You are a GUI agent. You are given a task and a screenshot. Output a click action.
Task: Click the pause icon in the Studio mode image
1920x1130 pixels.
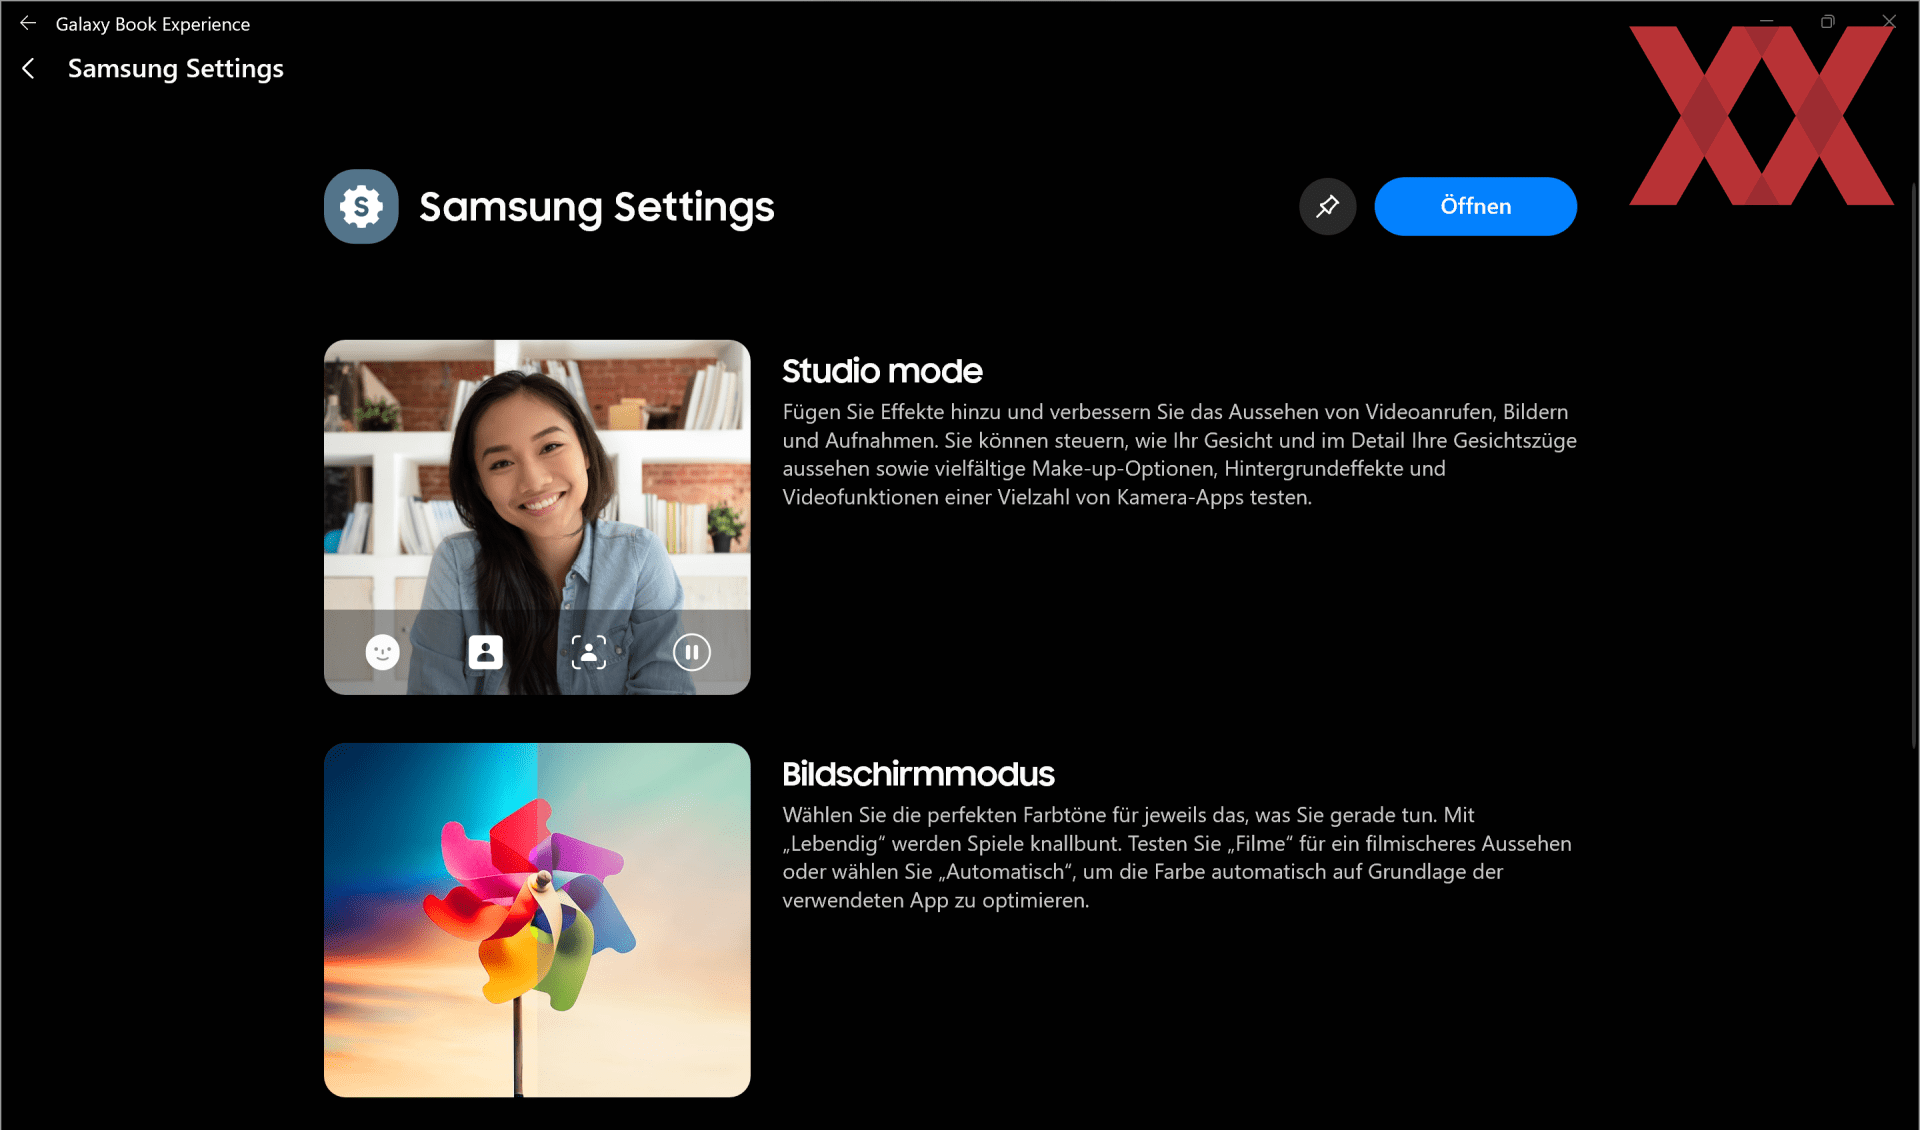point(692,652)
